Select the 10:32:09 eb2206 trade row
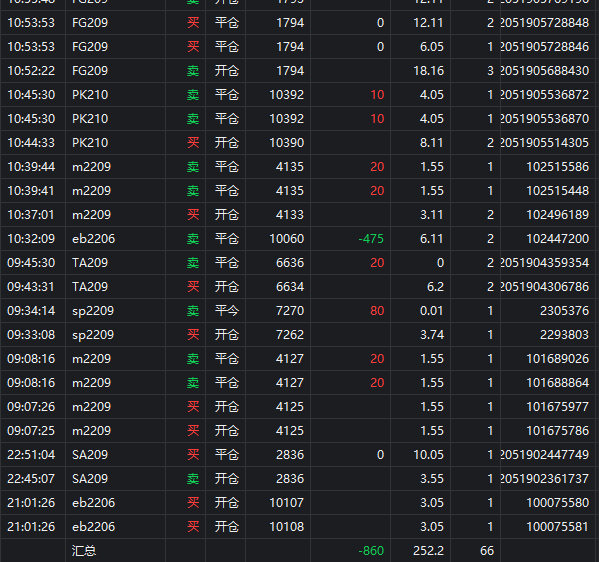The width and height of the screenshot is (599, 562). click(300, 239)
